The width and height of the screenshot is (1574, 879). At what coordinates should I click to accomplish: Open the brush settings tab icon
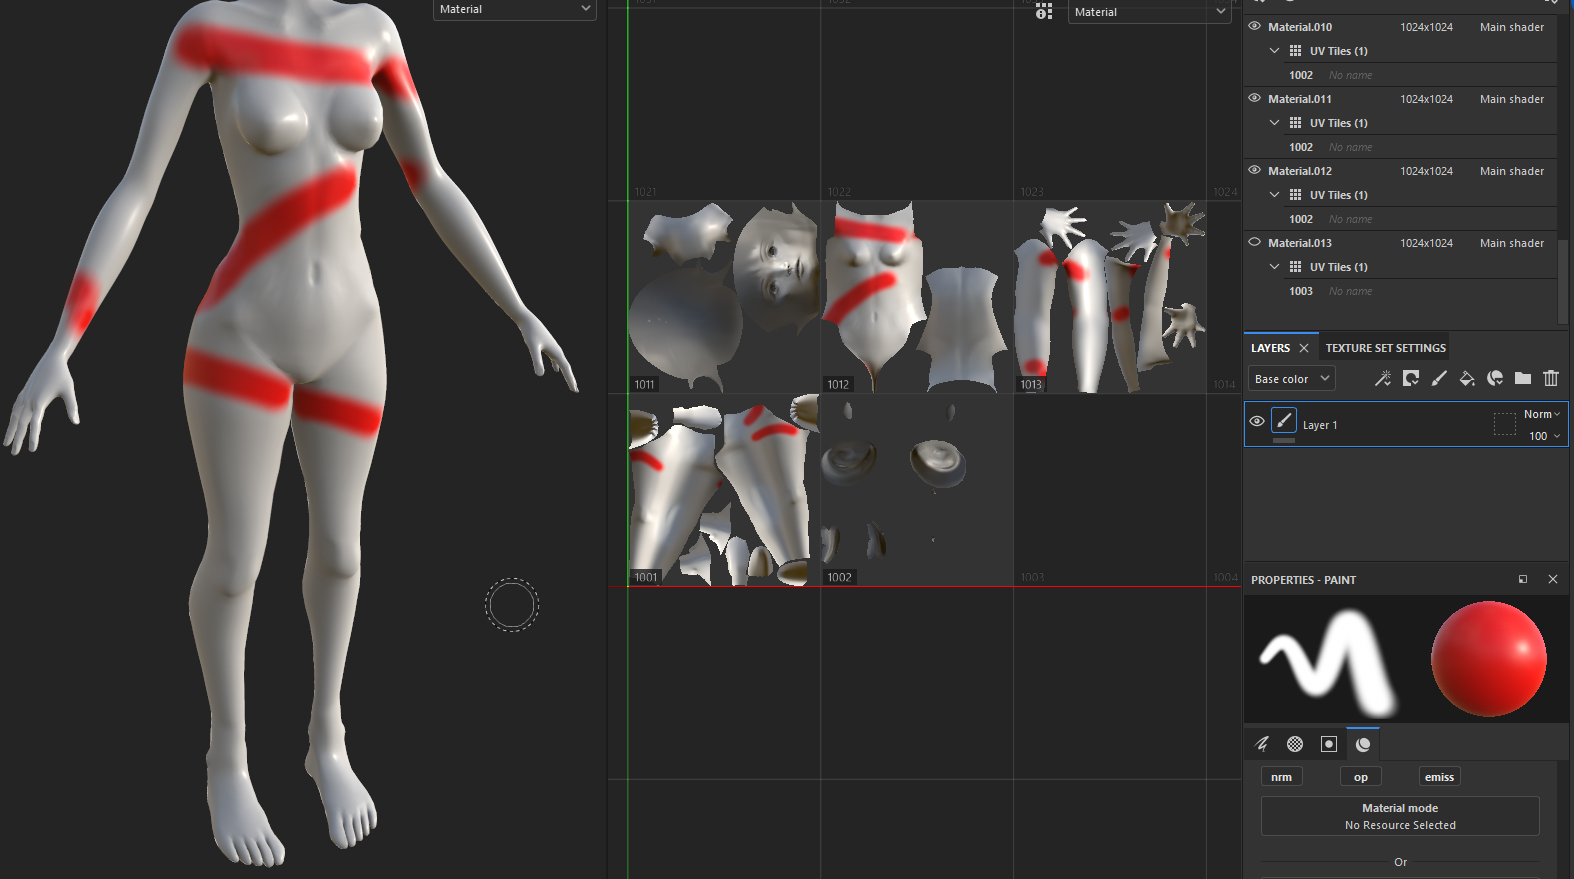click(1262, 744)
